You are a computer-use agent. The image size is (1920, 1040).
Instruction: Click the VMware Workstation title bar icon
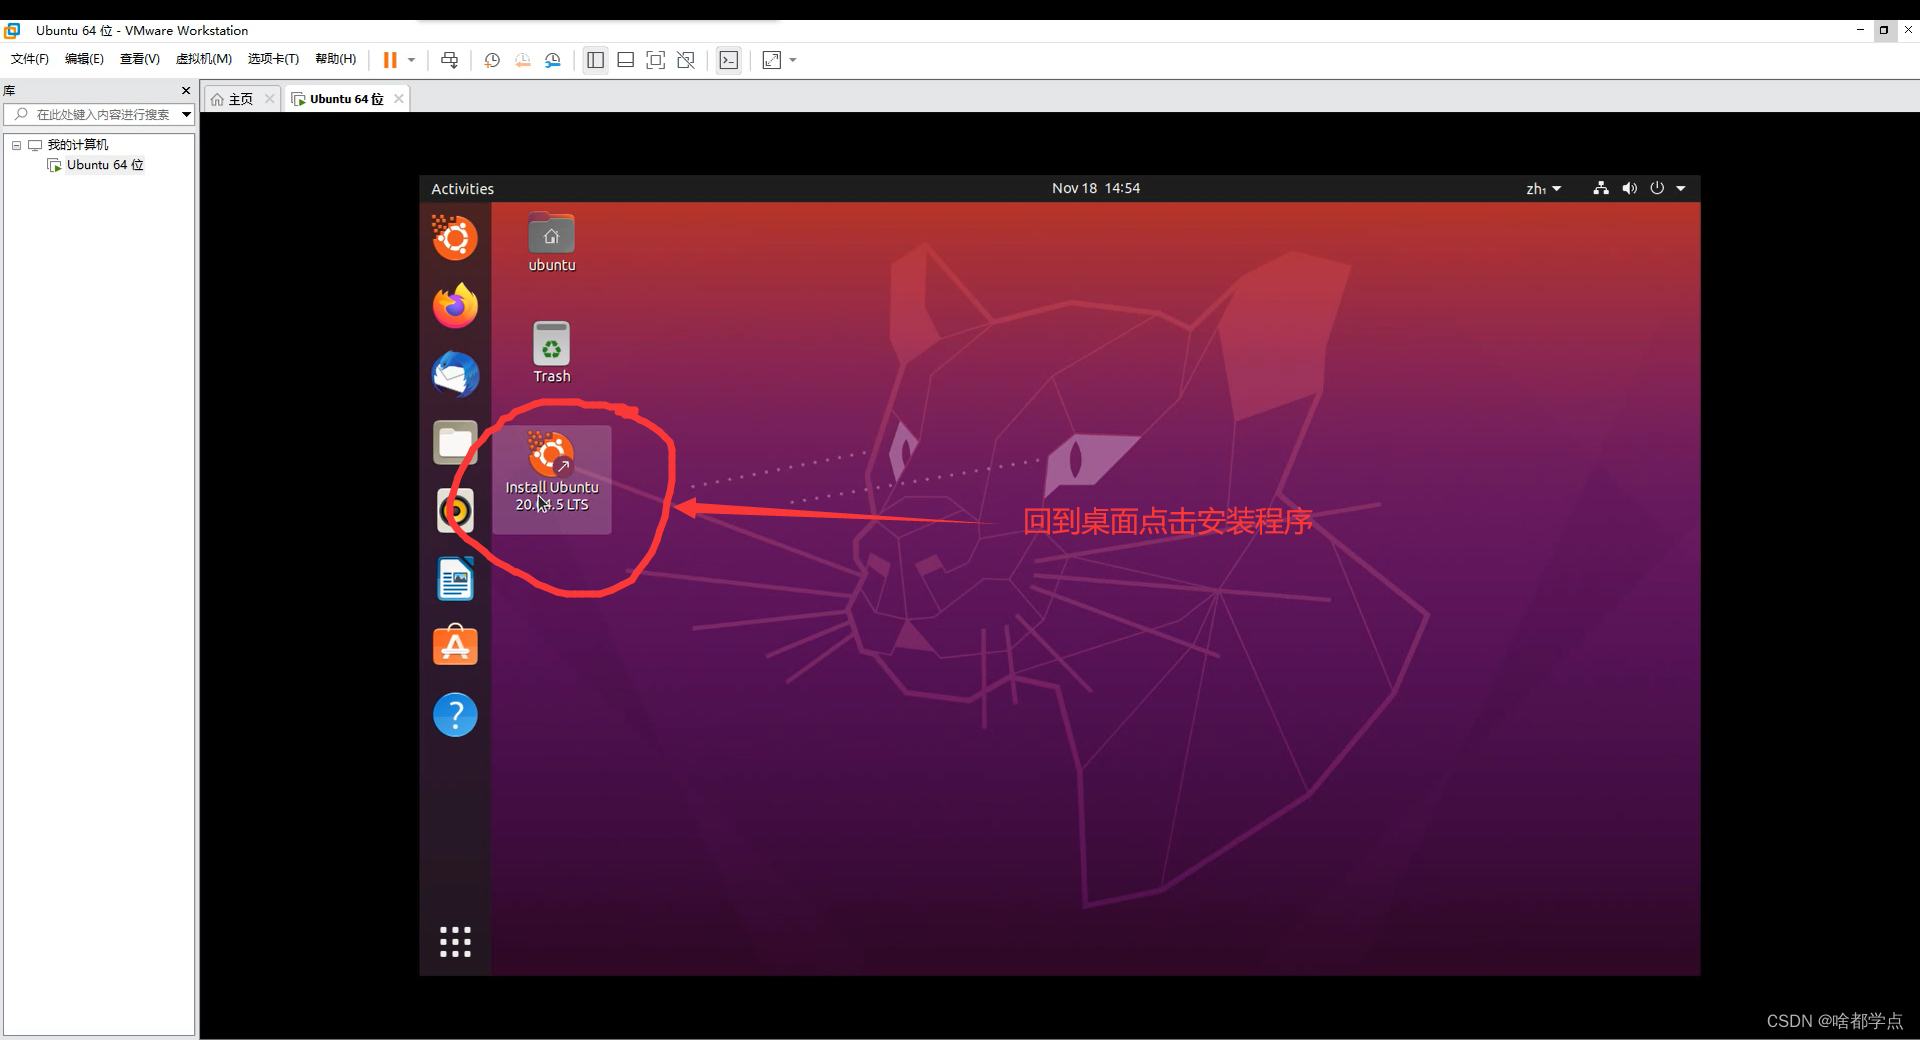tap(13, 30)
